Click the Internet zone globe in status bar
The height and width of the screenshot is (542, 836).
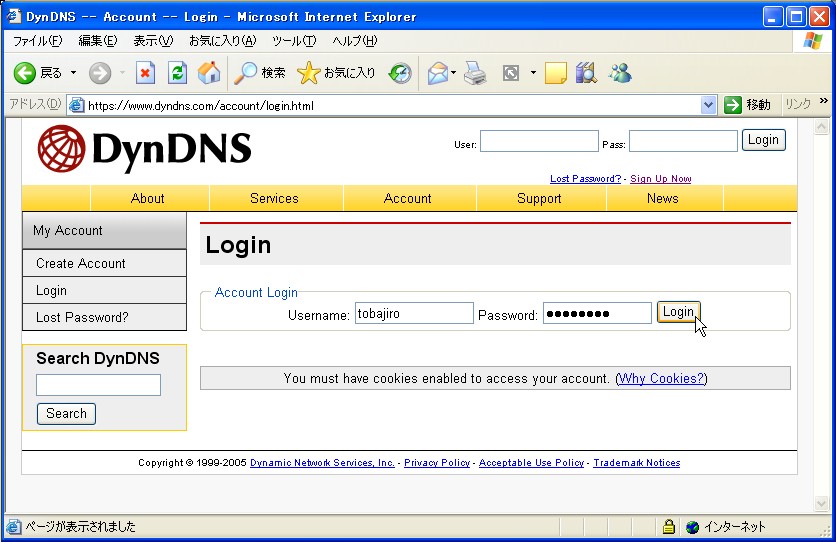click(x=693, y=527)
